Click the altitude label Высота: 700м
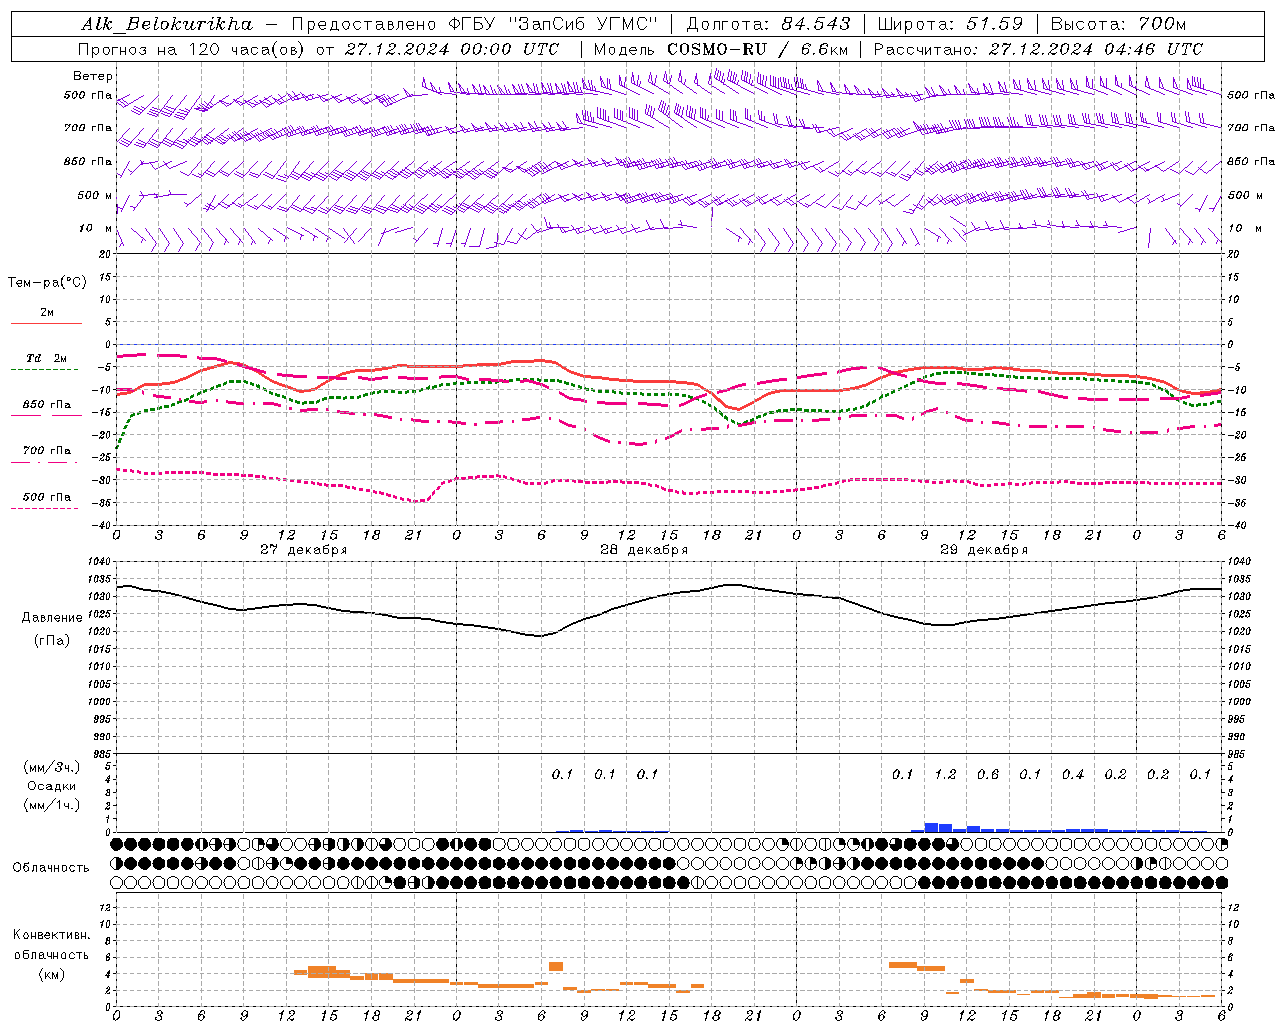This screenshot has height=1024, width=1280. point(1118,24)
